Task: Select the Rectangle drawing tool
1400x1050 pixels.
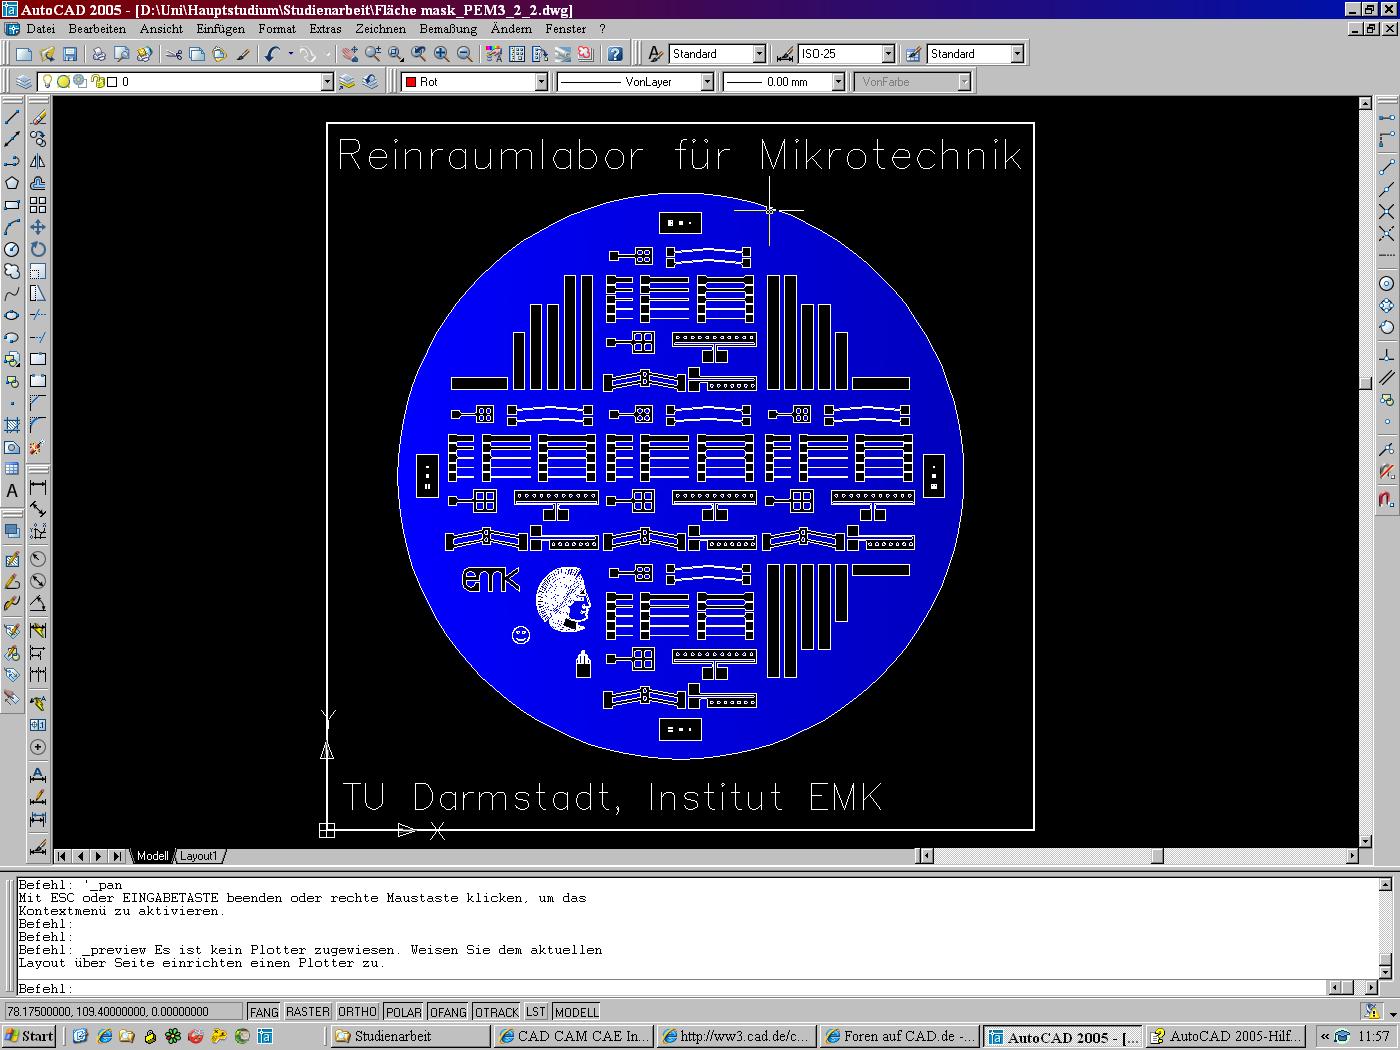Action: (12, 205)
